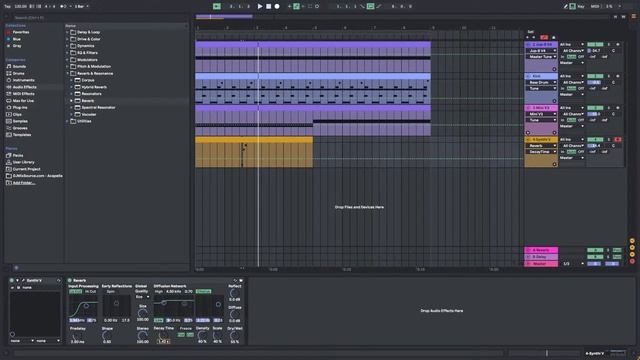Open Current Project in Places
Image resolution: width=640 pixels, height=360 pixels.
coord(26,169)
